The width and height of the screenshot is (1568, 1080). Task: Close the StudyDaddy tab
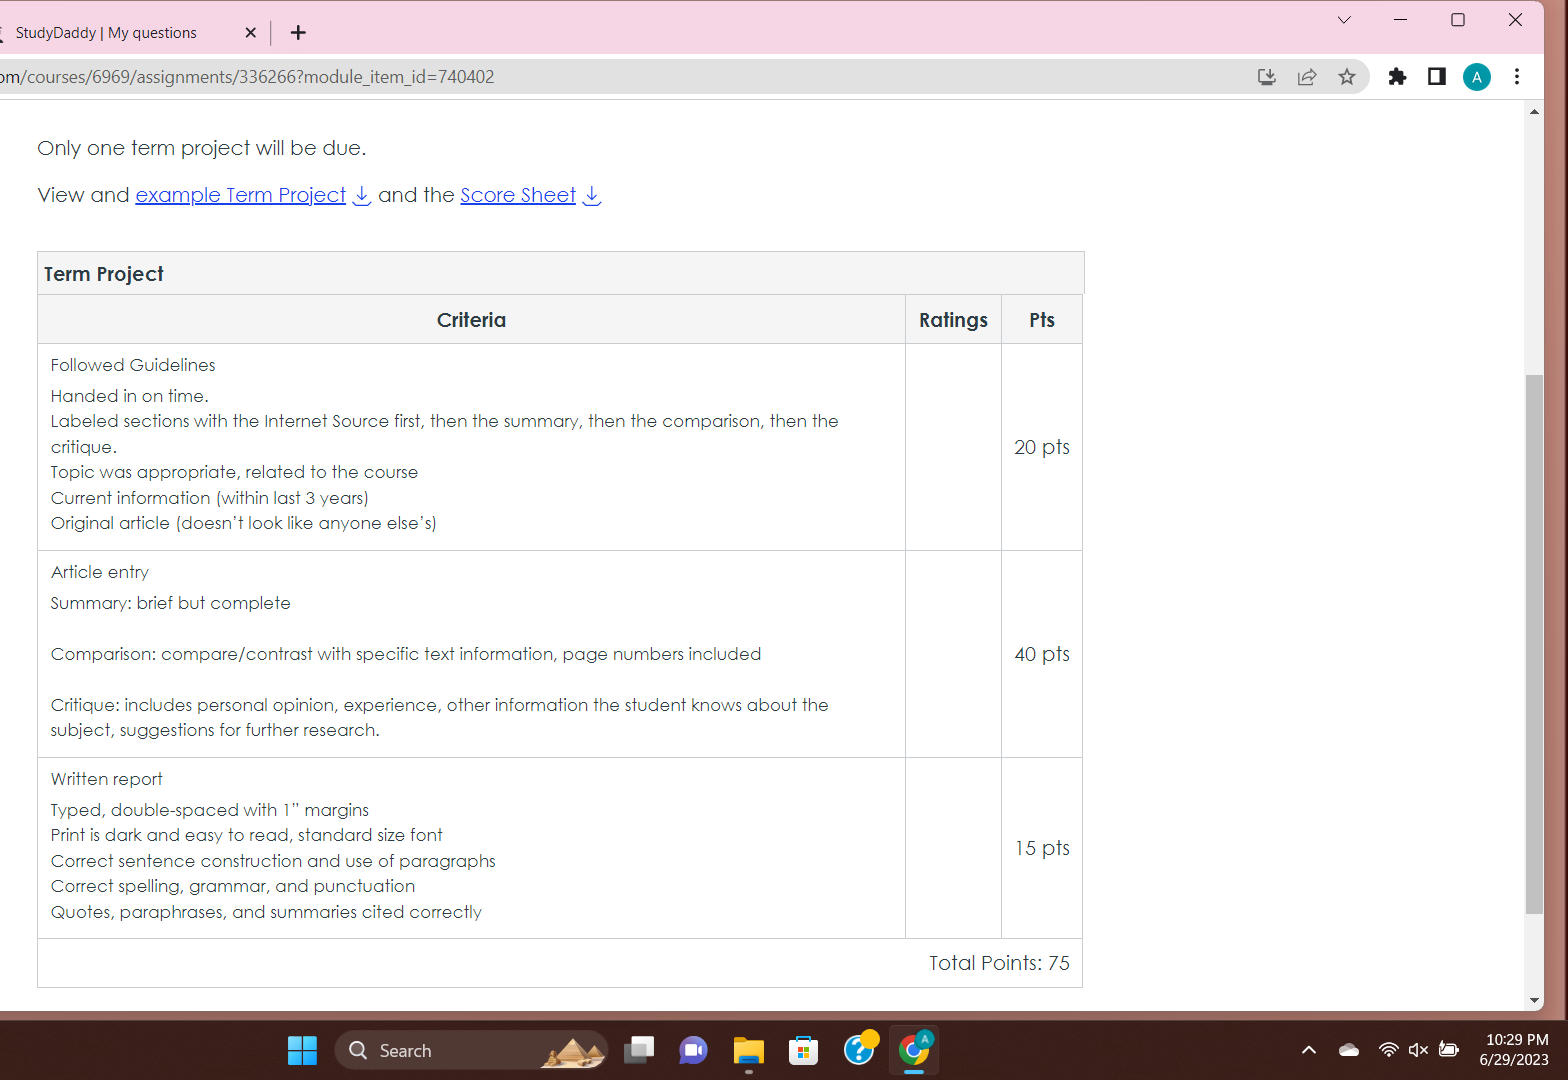250,33
